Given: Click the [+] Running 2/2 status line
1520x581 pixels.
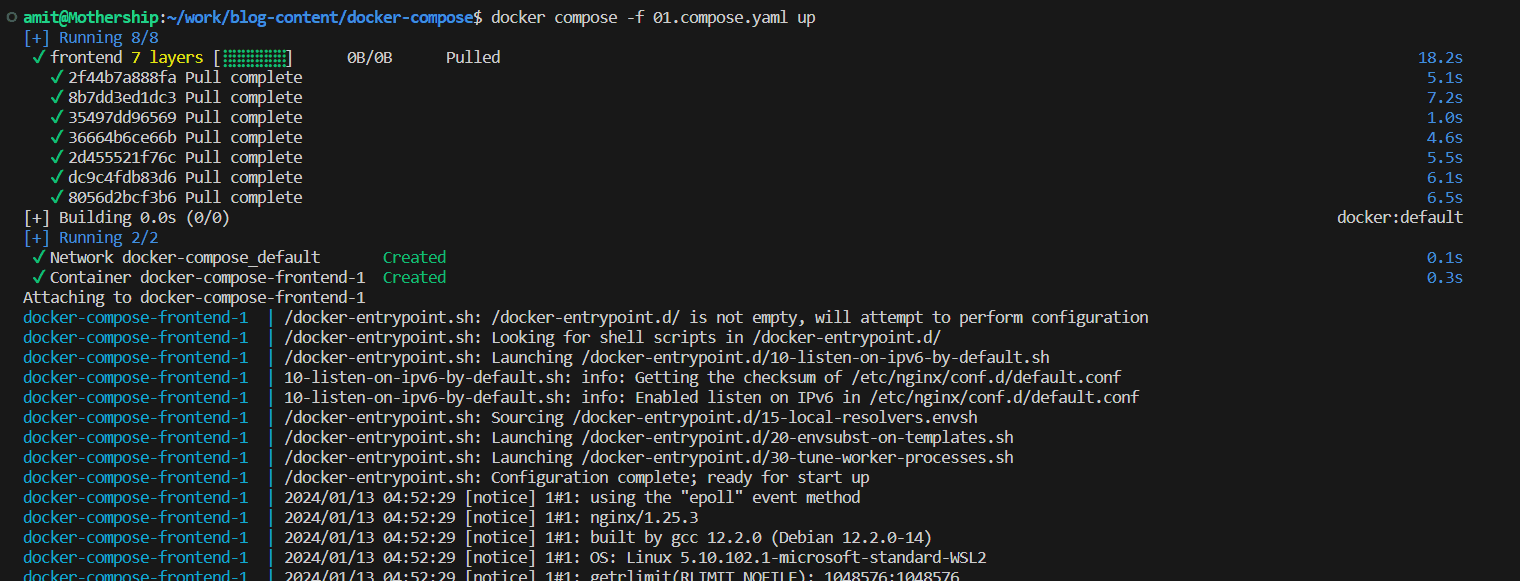Looking at the screenshot, I should click(91, 237).
